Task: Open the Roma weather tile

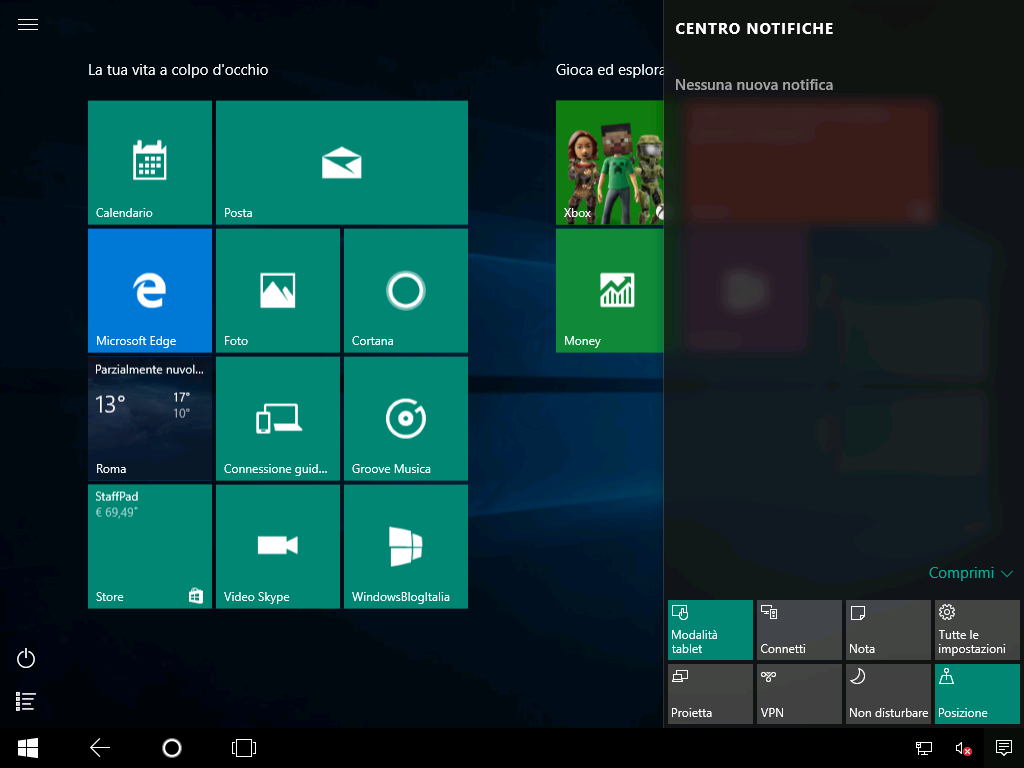Action: [x=150, y=418]
